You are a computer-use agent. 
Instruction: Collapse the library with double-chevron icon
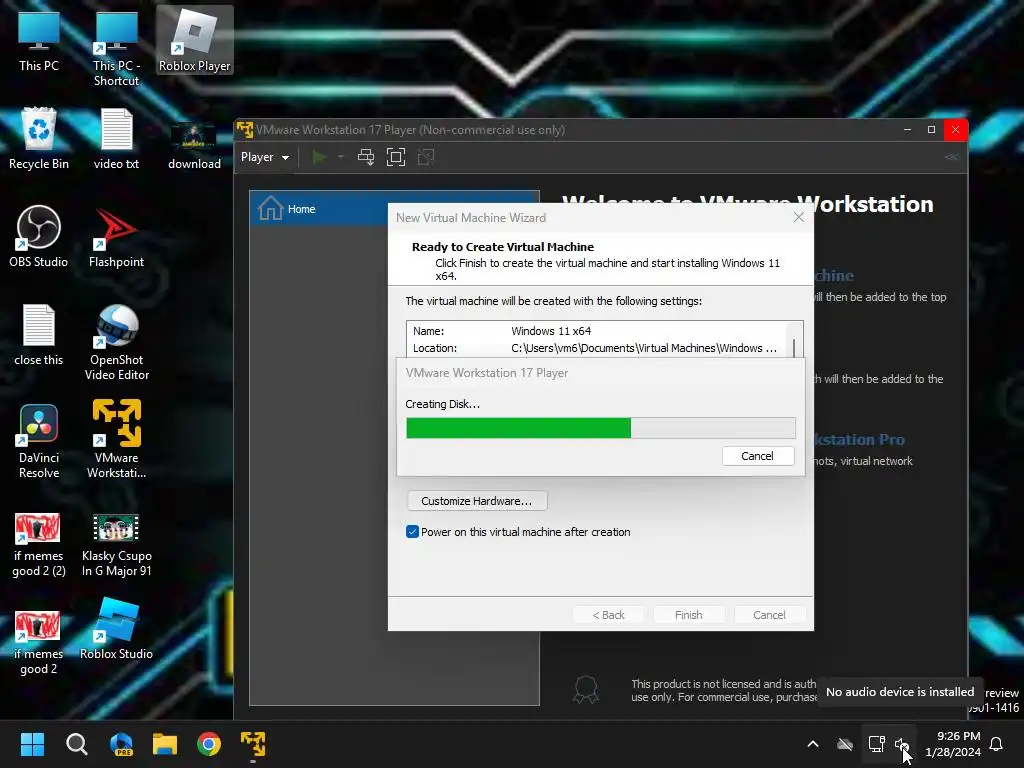[x=952, y=157]
